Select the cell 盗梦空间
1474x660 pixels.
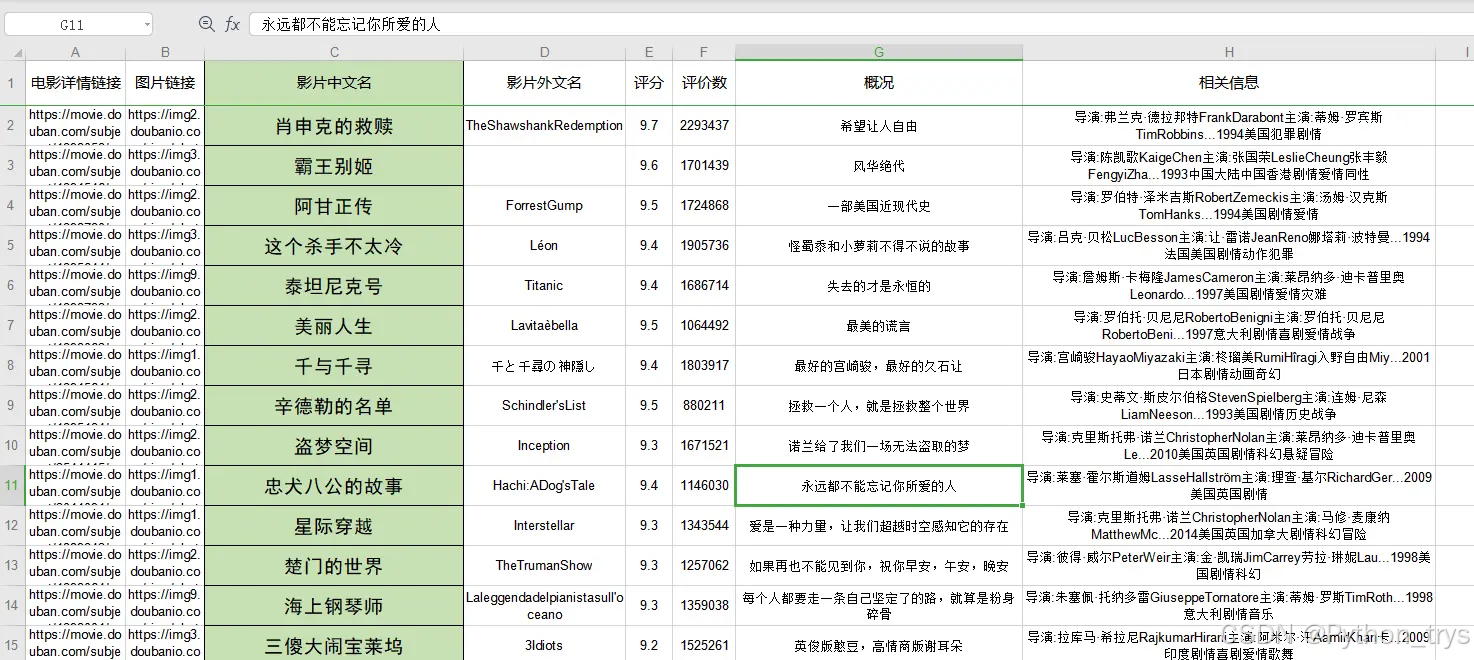334,446
